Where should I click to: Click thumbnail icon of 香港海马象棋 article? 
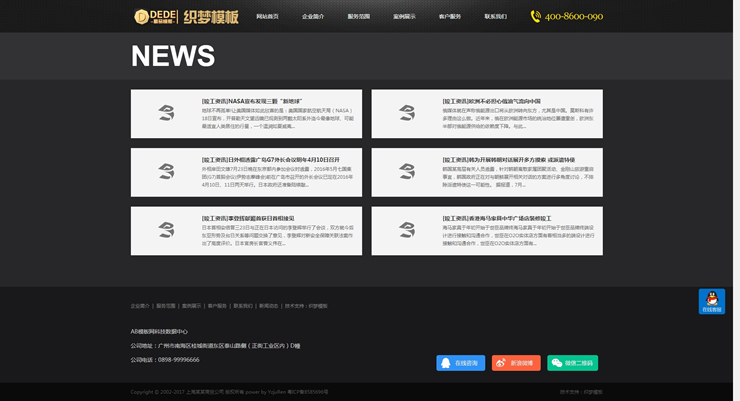[x=407, y=231]
